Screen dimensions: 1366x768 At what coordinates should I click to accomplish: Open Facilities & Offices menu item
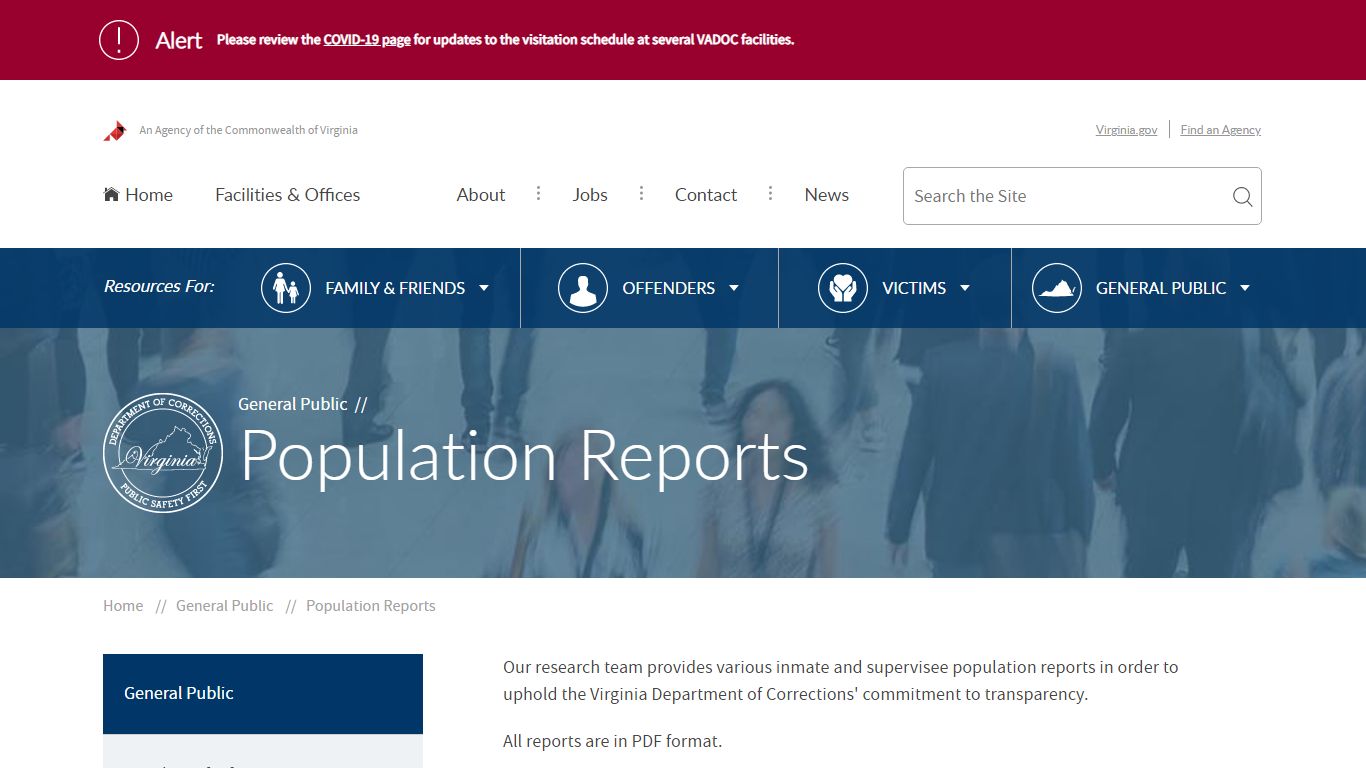(x=288, y=195)
